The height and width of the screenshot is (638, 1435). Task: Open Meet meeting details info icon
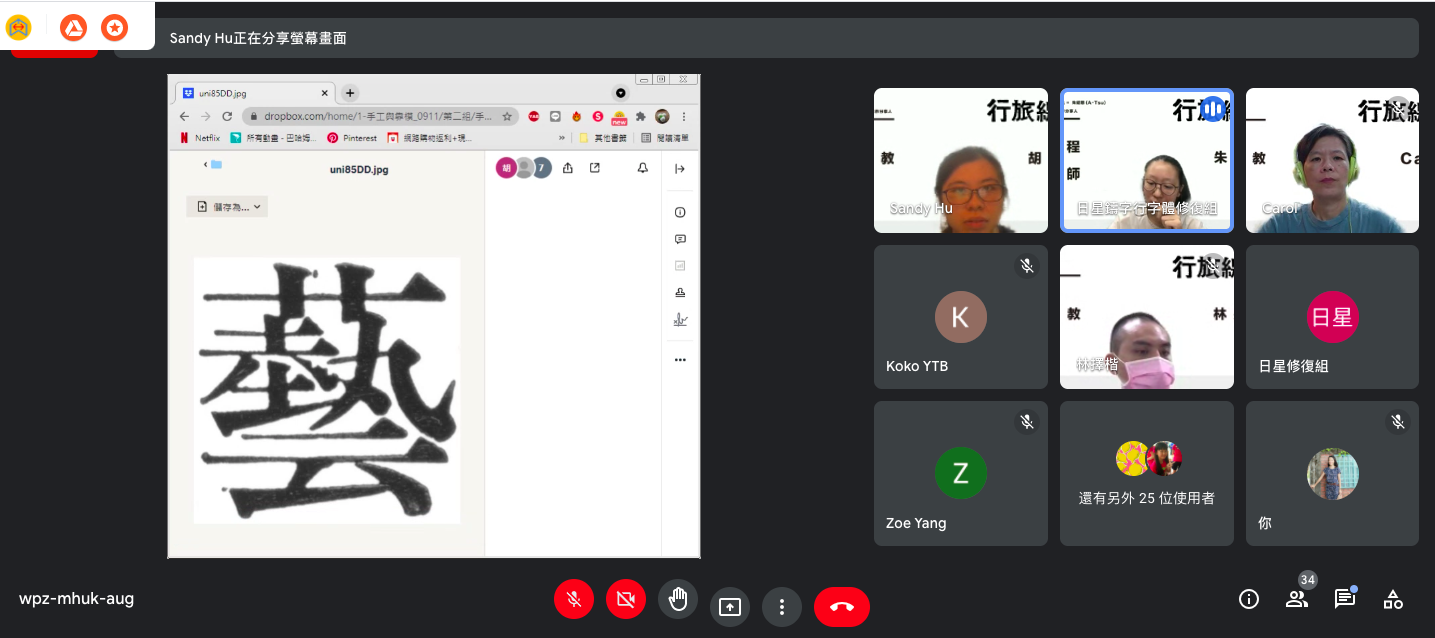click(x=1248, y=598)
